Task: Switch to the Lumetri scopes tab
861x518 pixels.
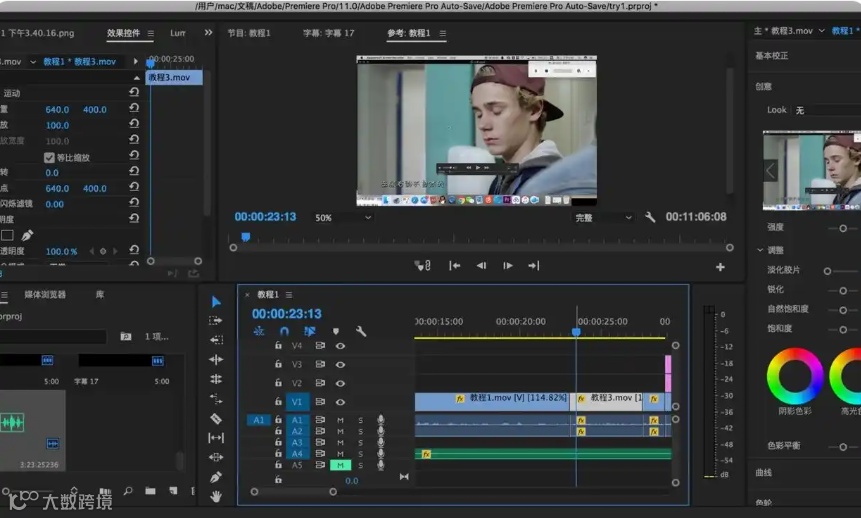Action: click(177, 33)
